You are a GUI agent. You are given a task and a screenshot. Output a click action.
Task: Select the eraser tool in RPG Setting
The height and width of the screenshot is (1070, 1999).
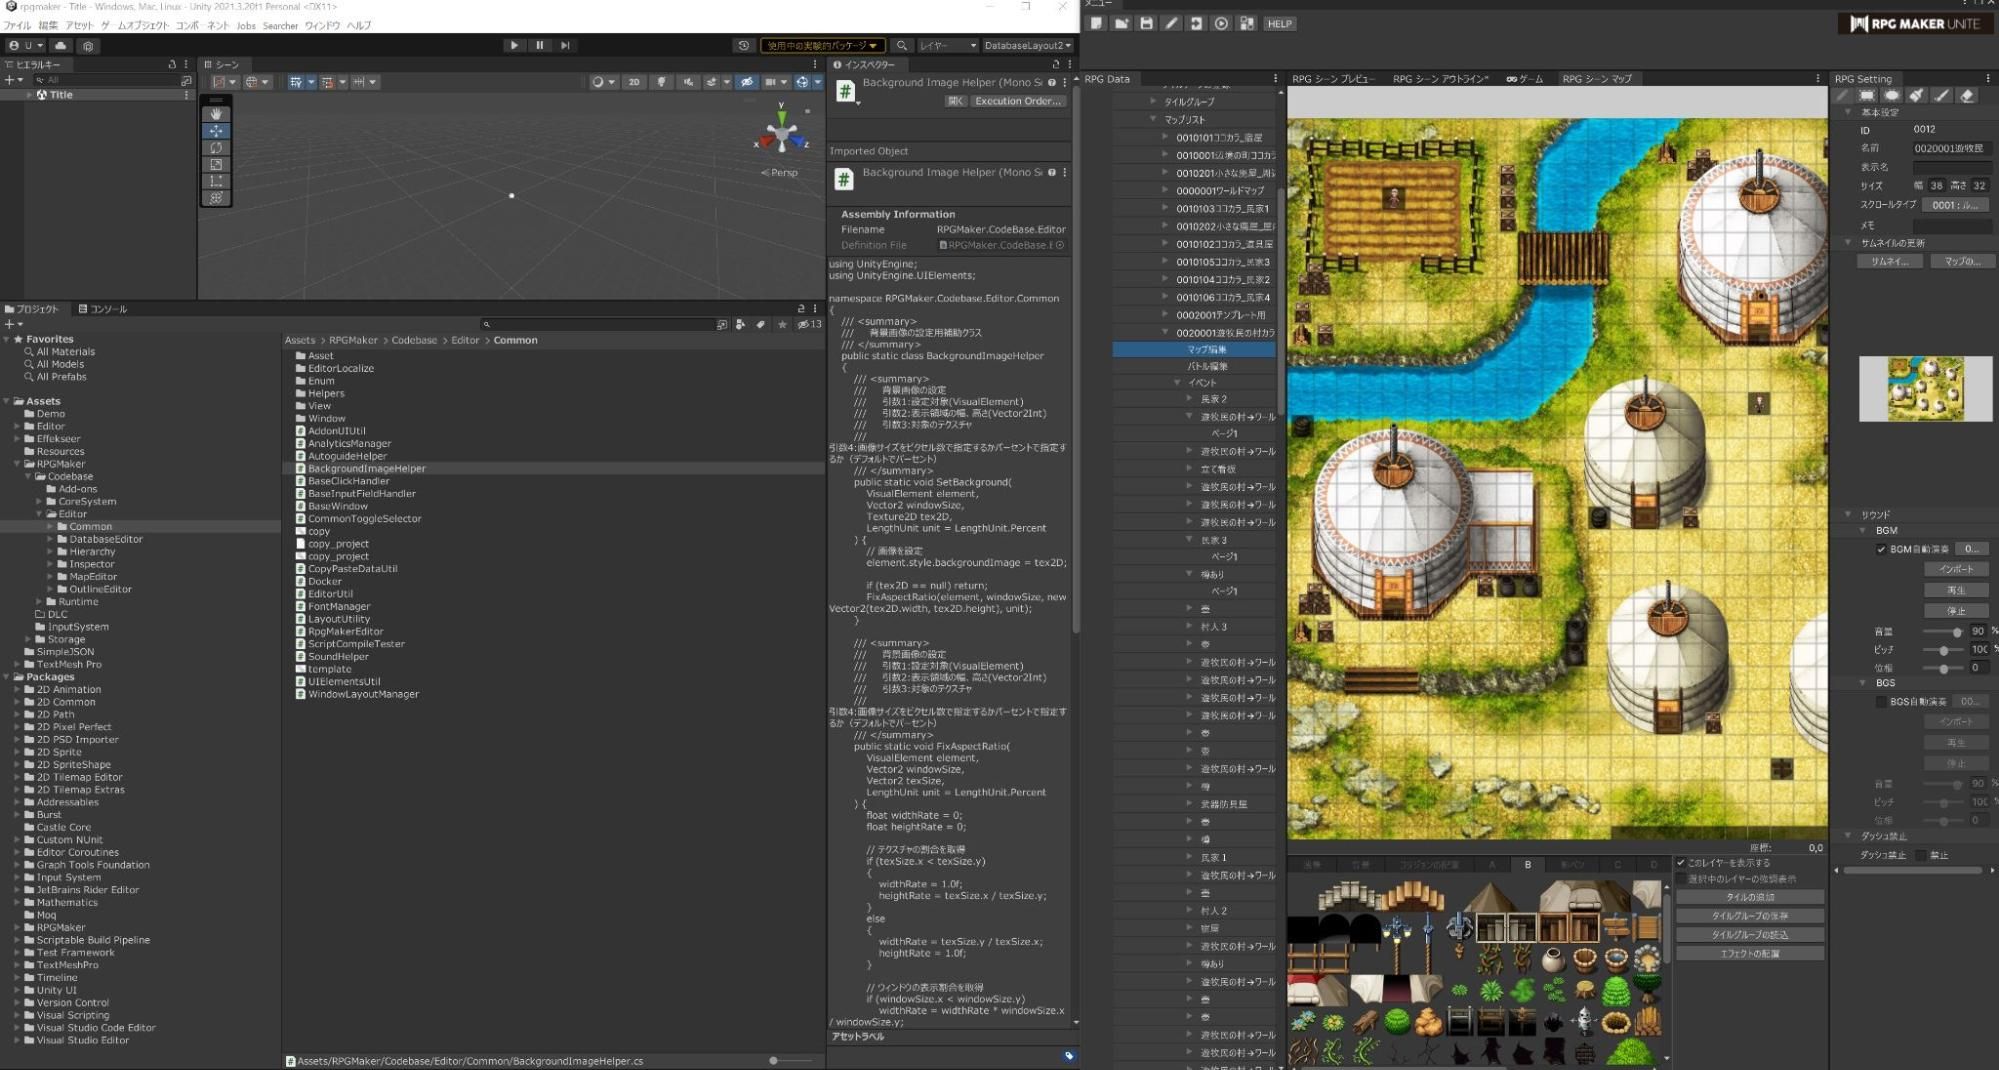click(x=1966, y=96)
